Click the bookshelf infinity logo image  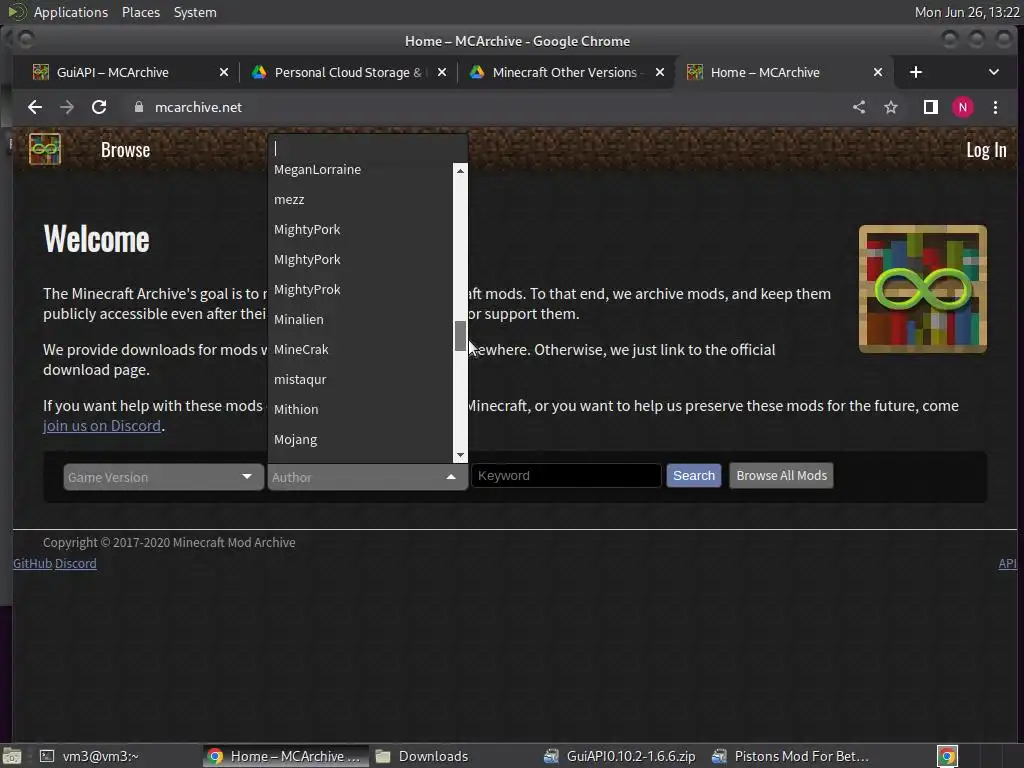922,289
